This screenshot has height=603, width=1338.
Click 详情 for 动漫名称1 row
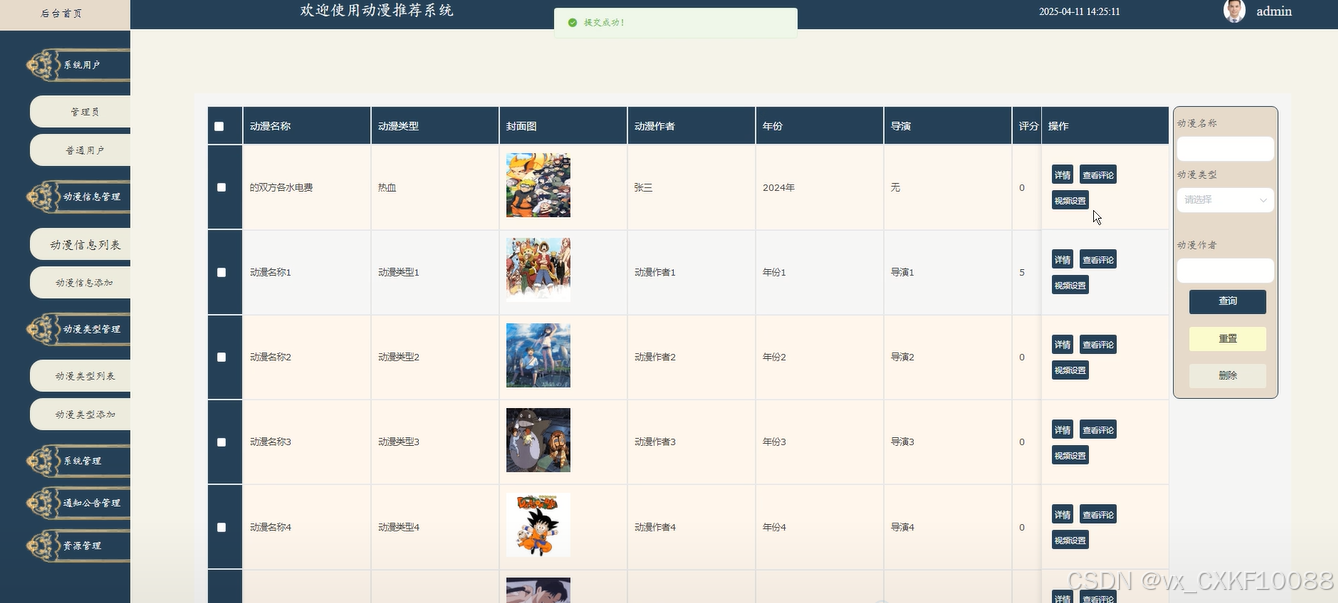tap(1062, 260)
